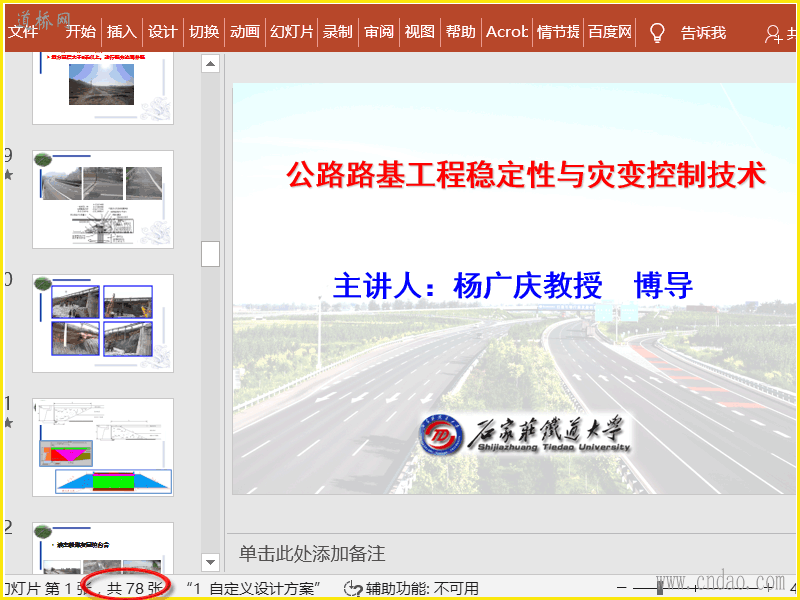Click the thumbnail pane scrollbar handle
The image size is (800, 600).
click(210, 254)
